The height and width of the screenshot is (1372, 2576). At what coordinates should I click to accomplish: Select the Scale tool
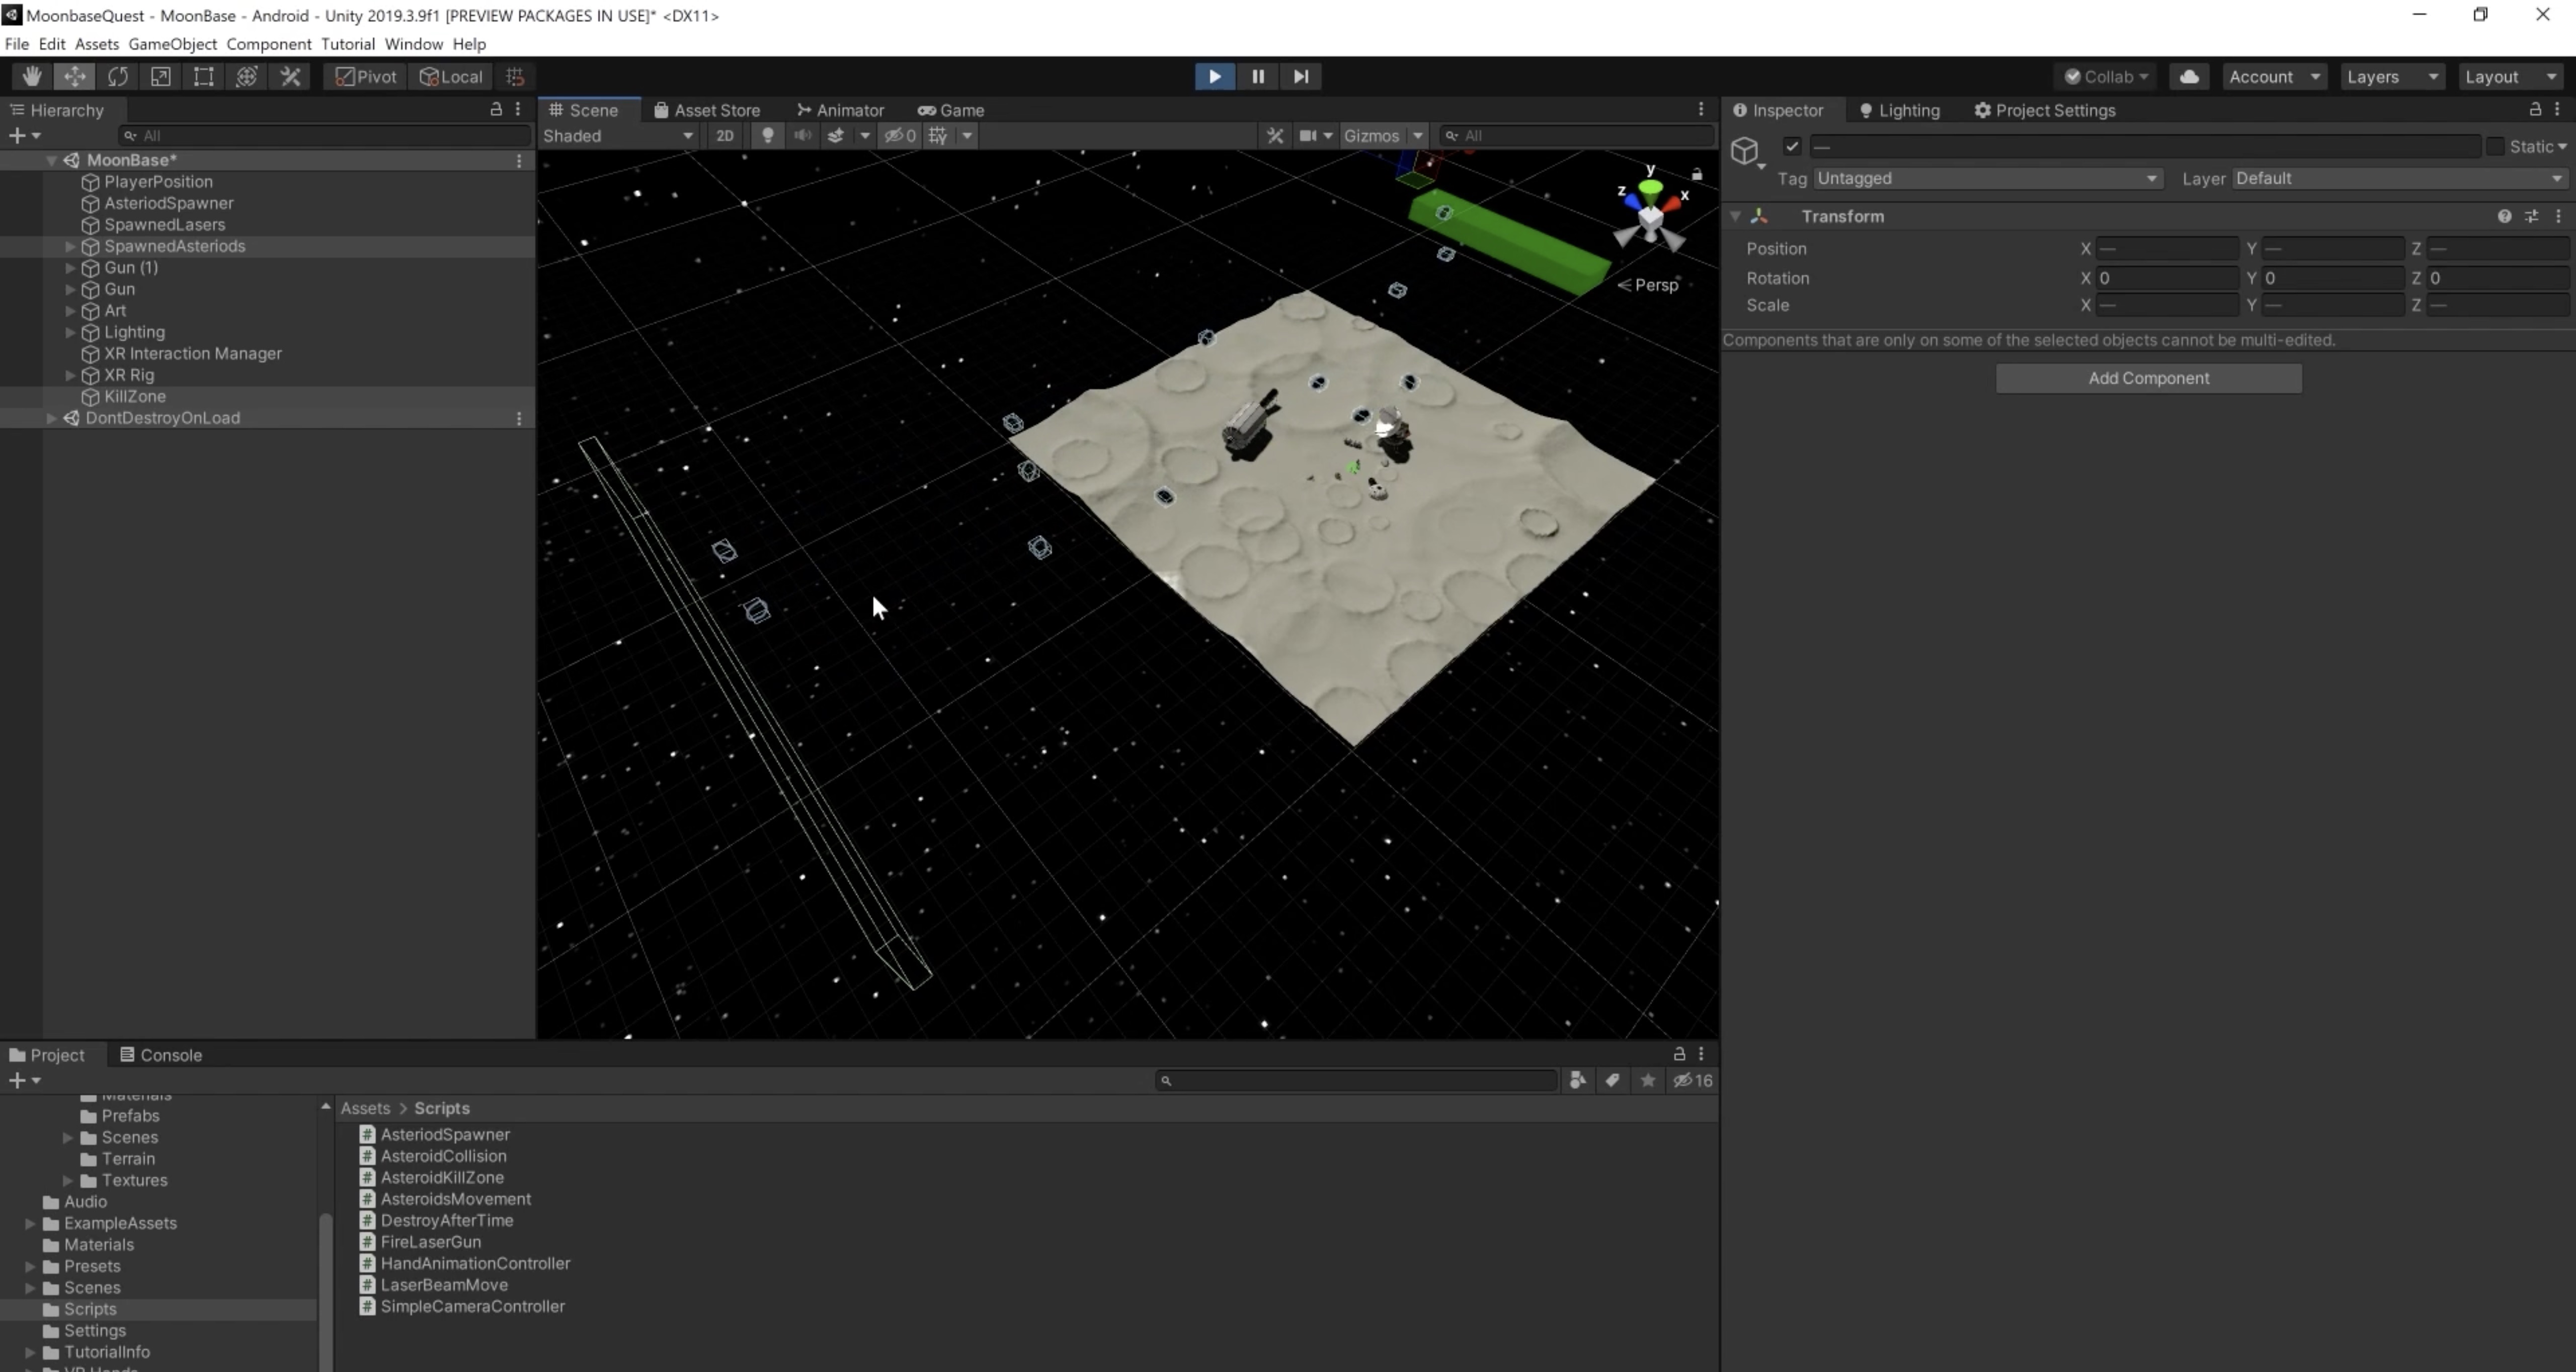click(161, 76)
